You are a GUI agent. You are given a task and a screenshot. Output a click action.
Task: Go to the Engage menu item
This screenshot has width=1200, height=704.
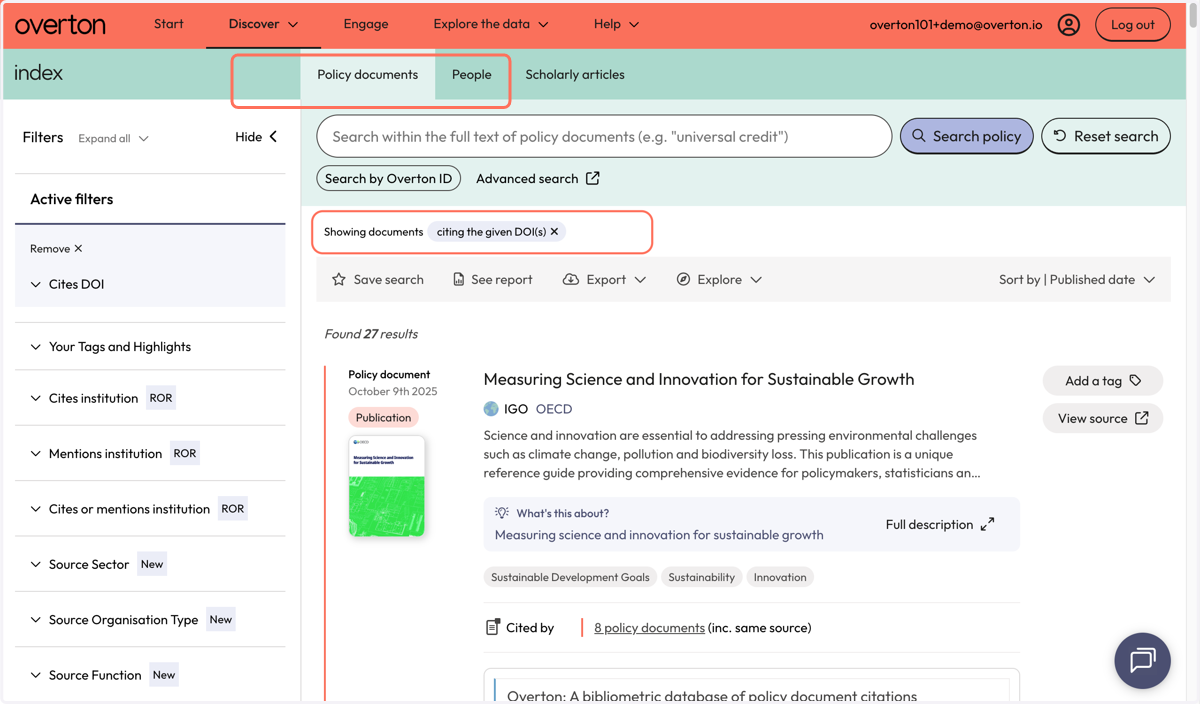coord(366,24)
